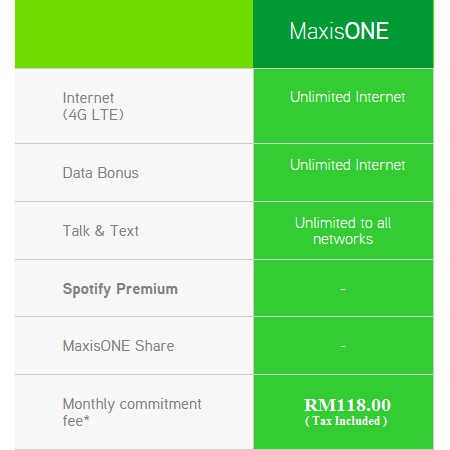This screenshot has width=450, height=450.
Task: Click the dash in the MaxisONE Share row
Action: [343, 346]
